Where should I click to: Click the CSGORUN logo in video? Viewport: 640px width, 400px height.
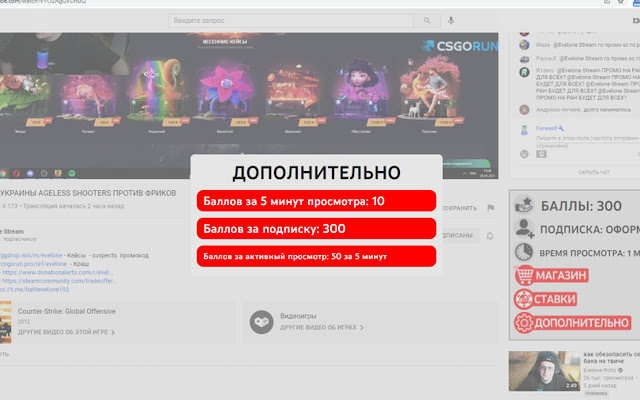[x=460, y=46]
